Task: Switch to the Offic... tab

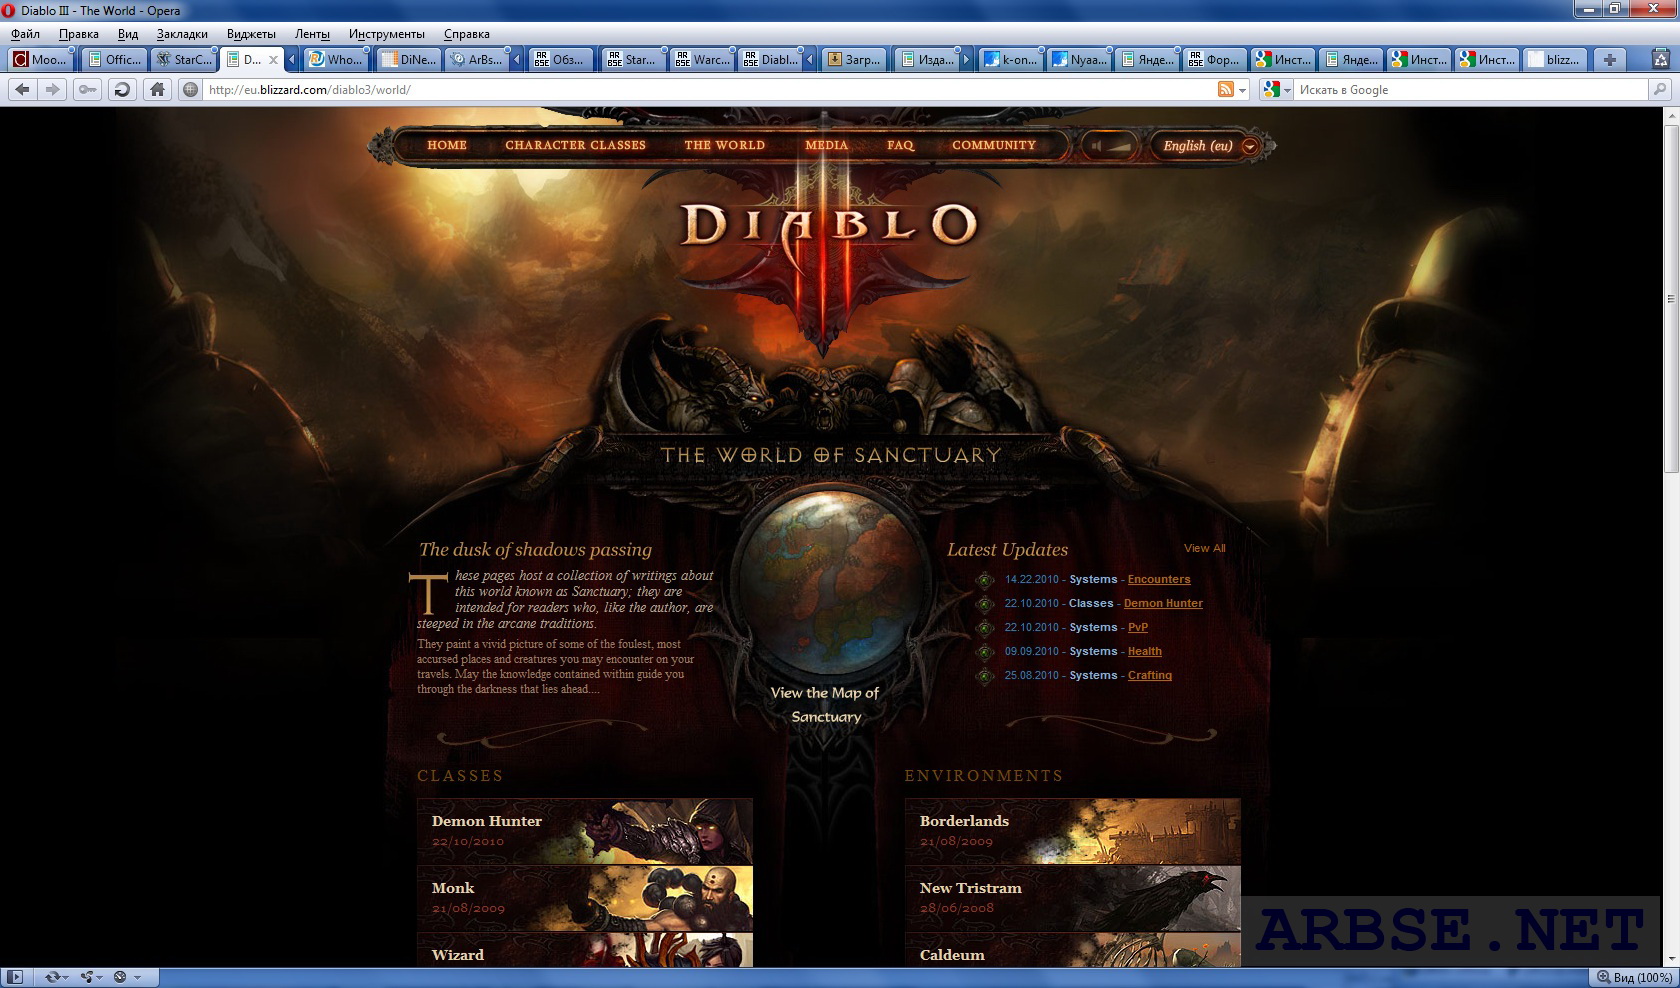Action: [x=113, y=60]
